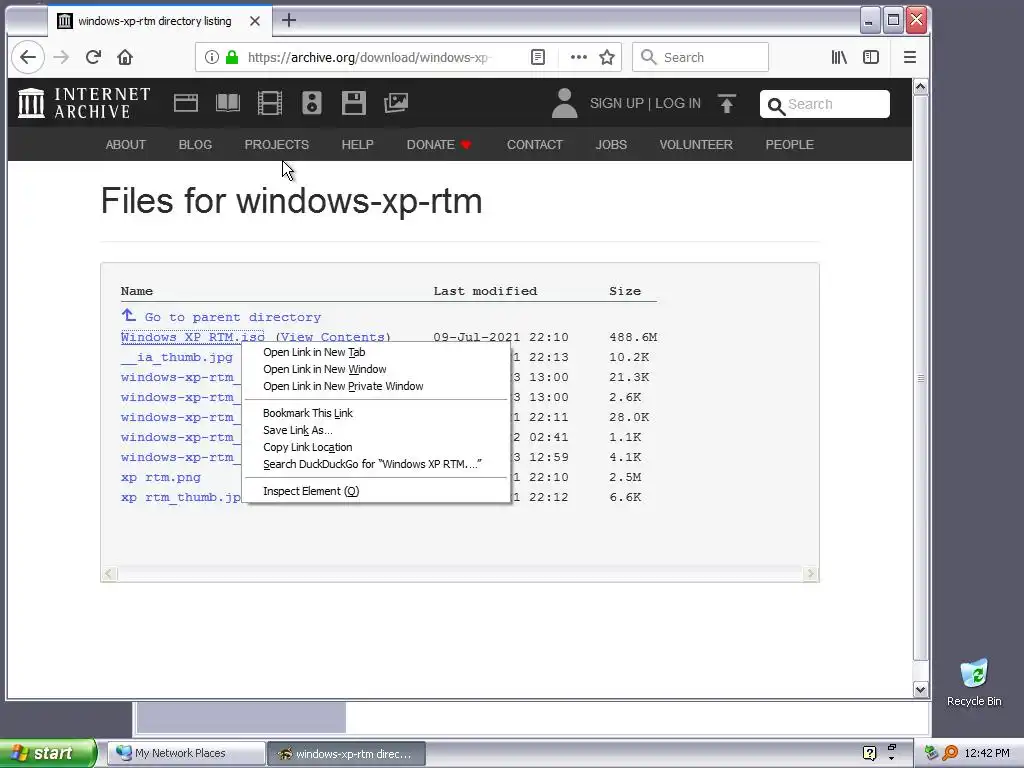The height and width of the screenshot is (768, 1024).
Task: Click the Internet Archive logo
Action: [x=84, y=103]
